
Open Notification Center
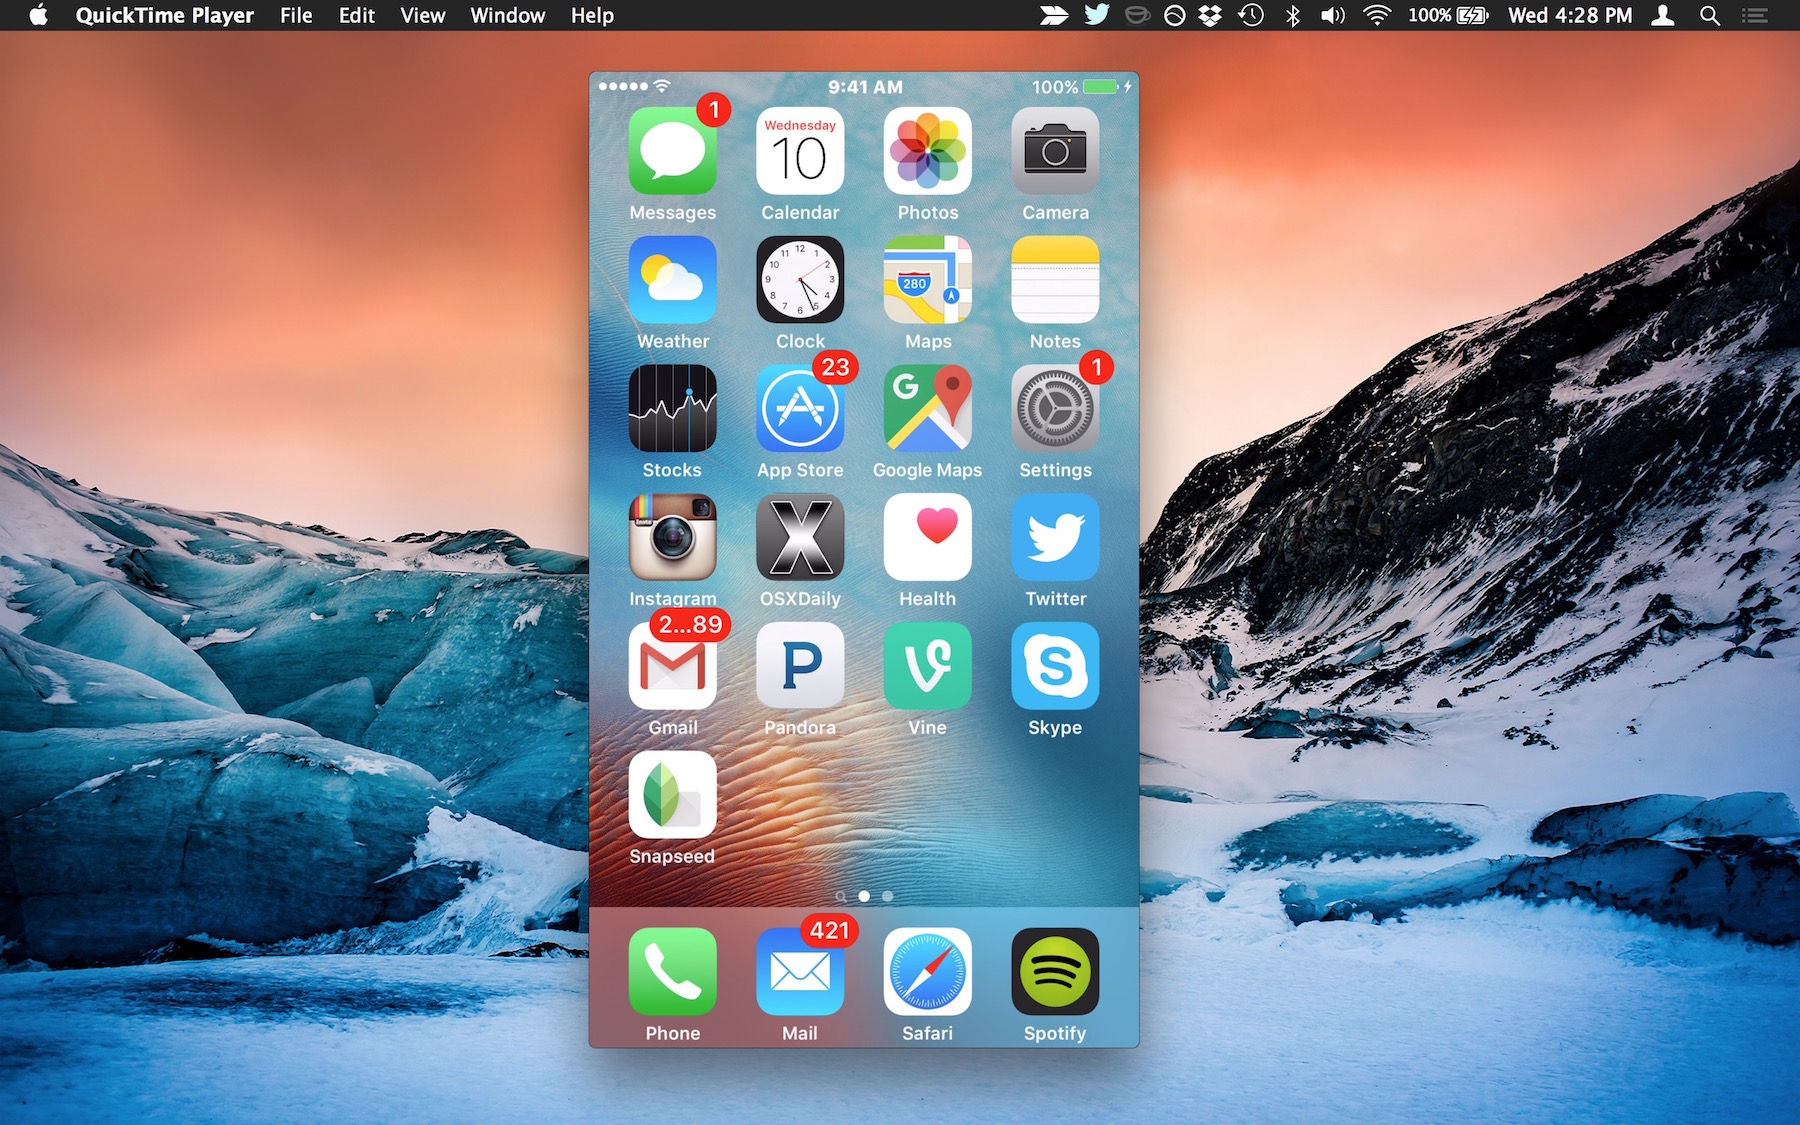tap(1755, 15)
